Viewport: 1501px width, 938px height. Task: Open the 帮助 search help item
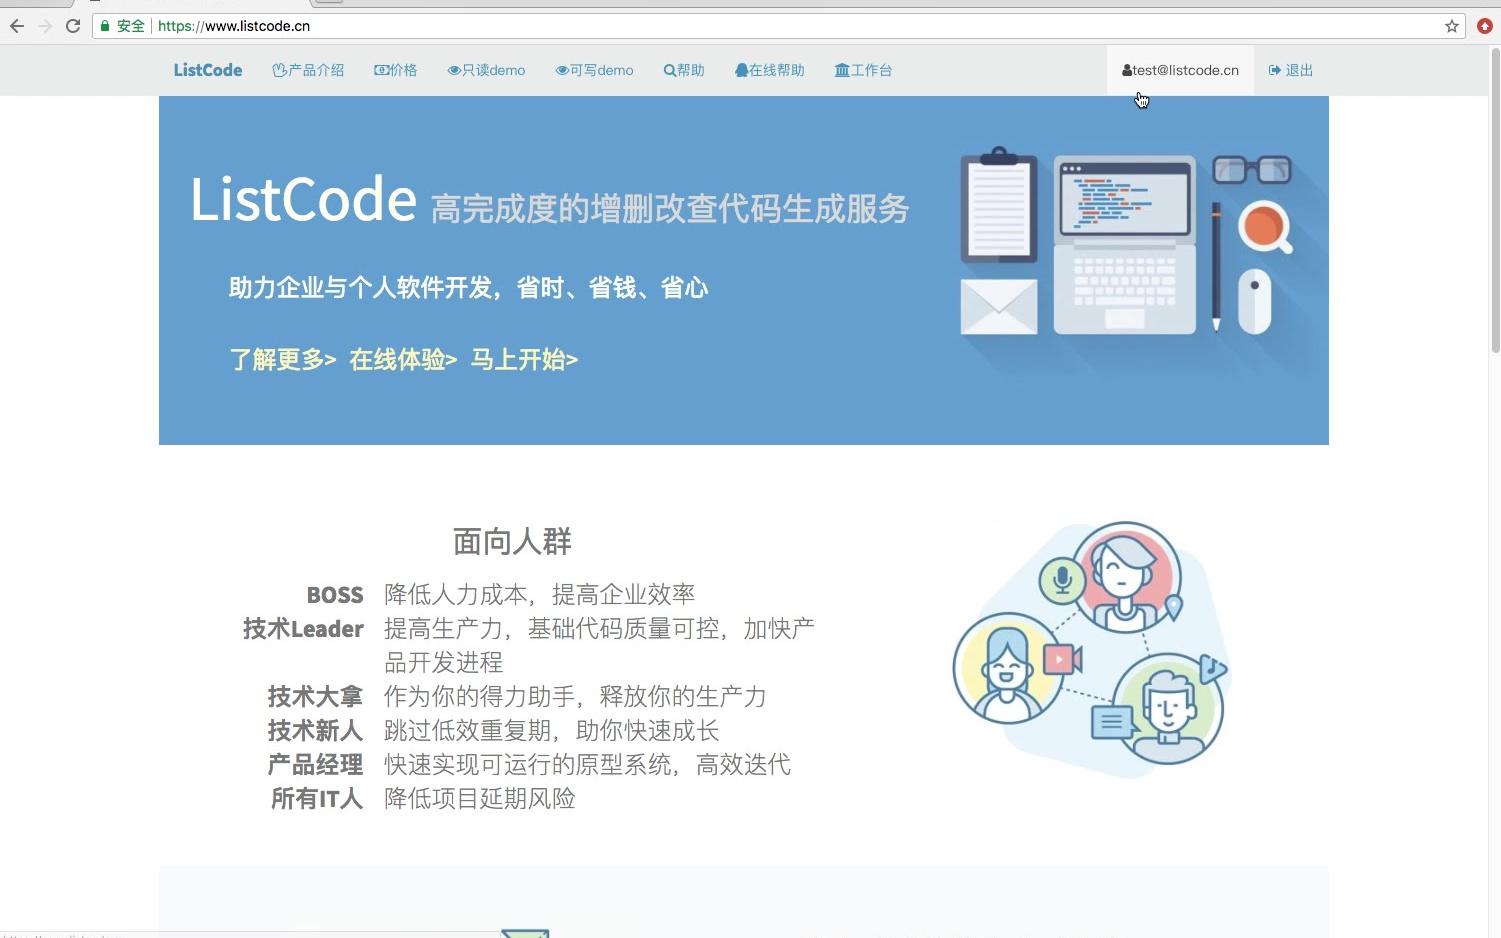[x=684, y=70]
